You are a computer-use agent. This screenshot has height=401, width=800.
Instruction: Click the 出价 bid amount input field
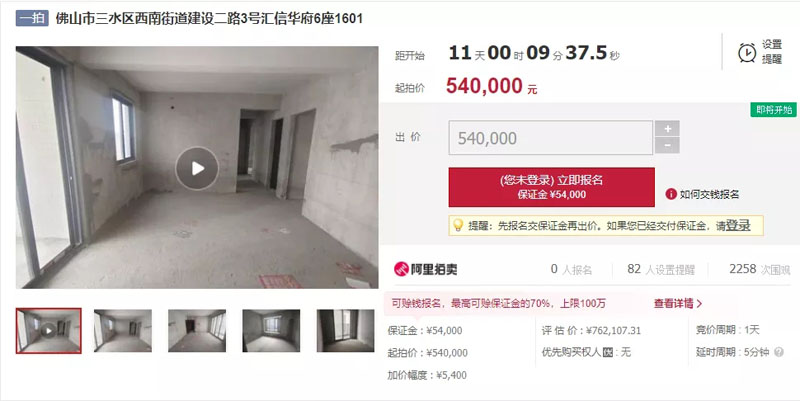[551, 138]
